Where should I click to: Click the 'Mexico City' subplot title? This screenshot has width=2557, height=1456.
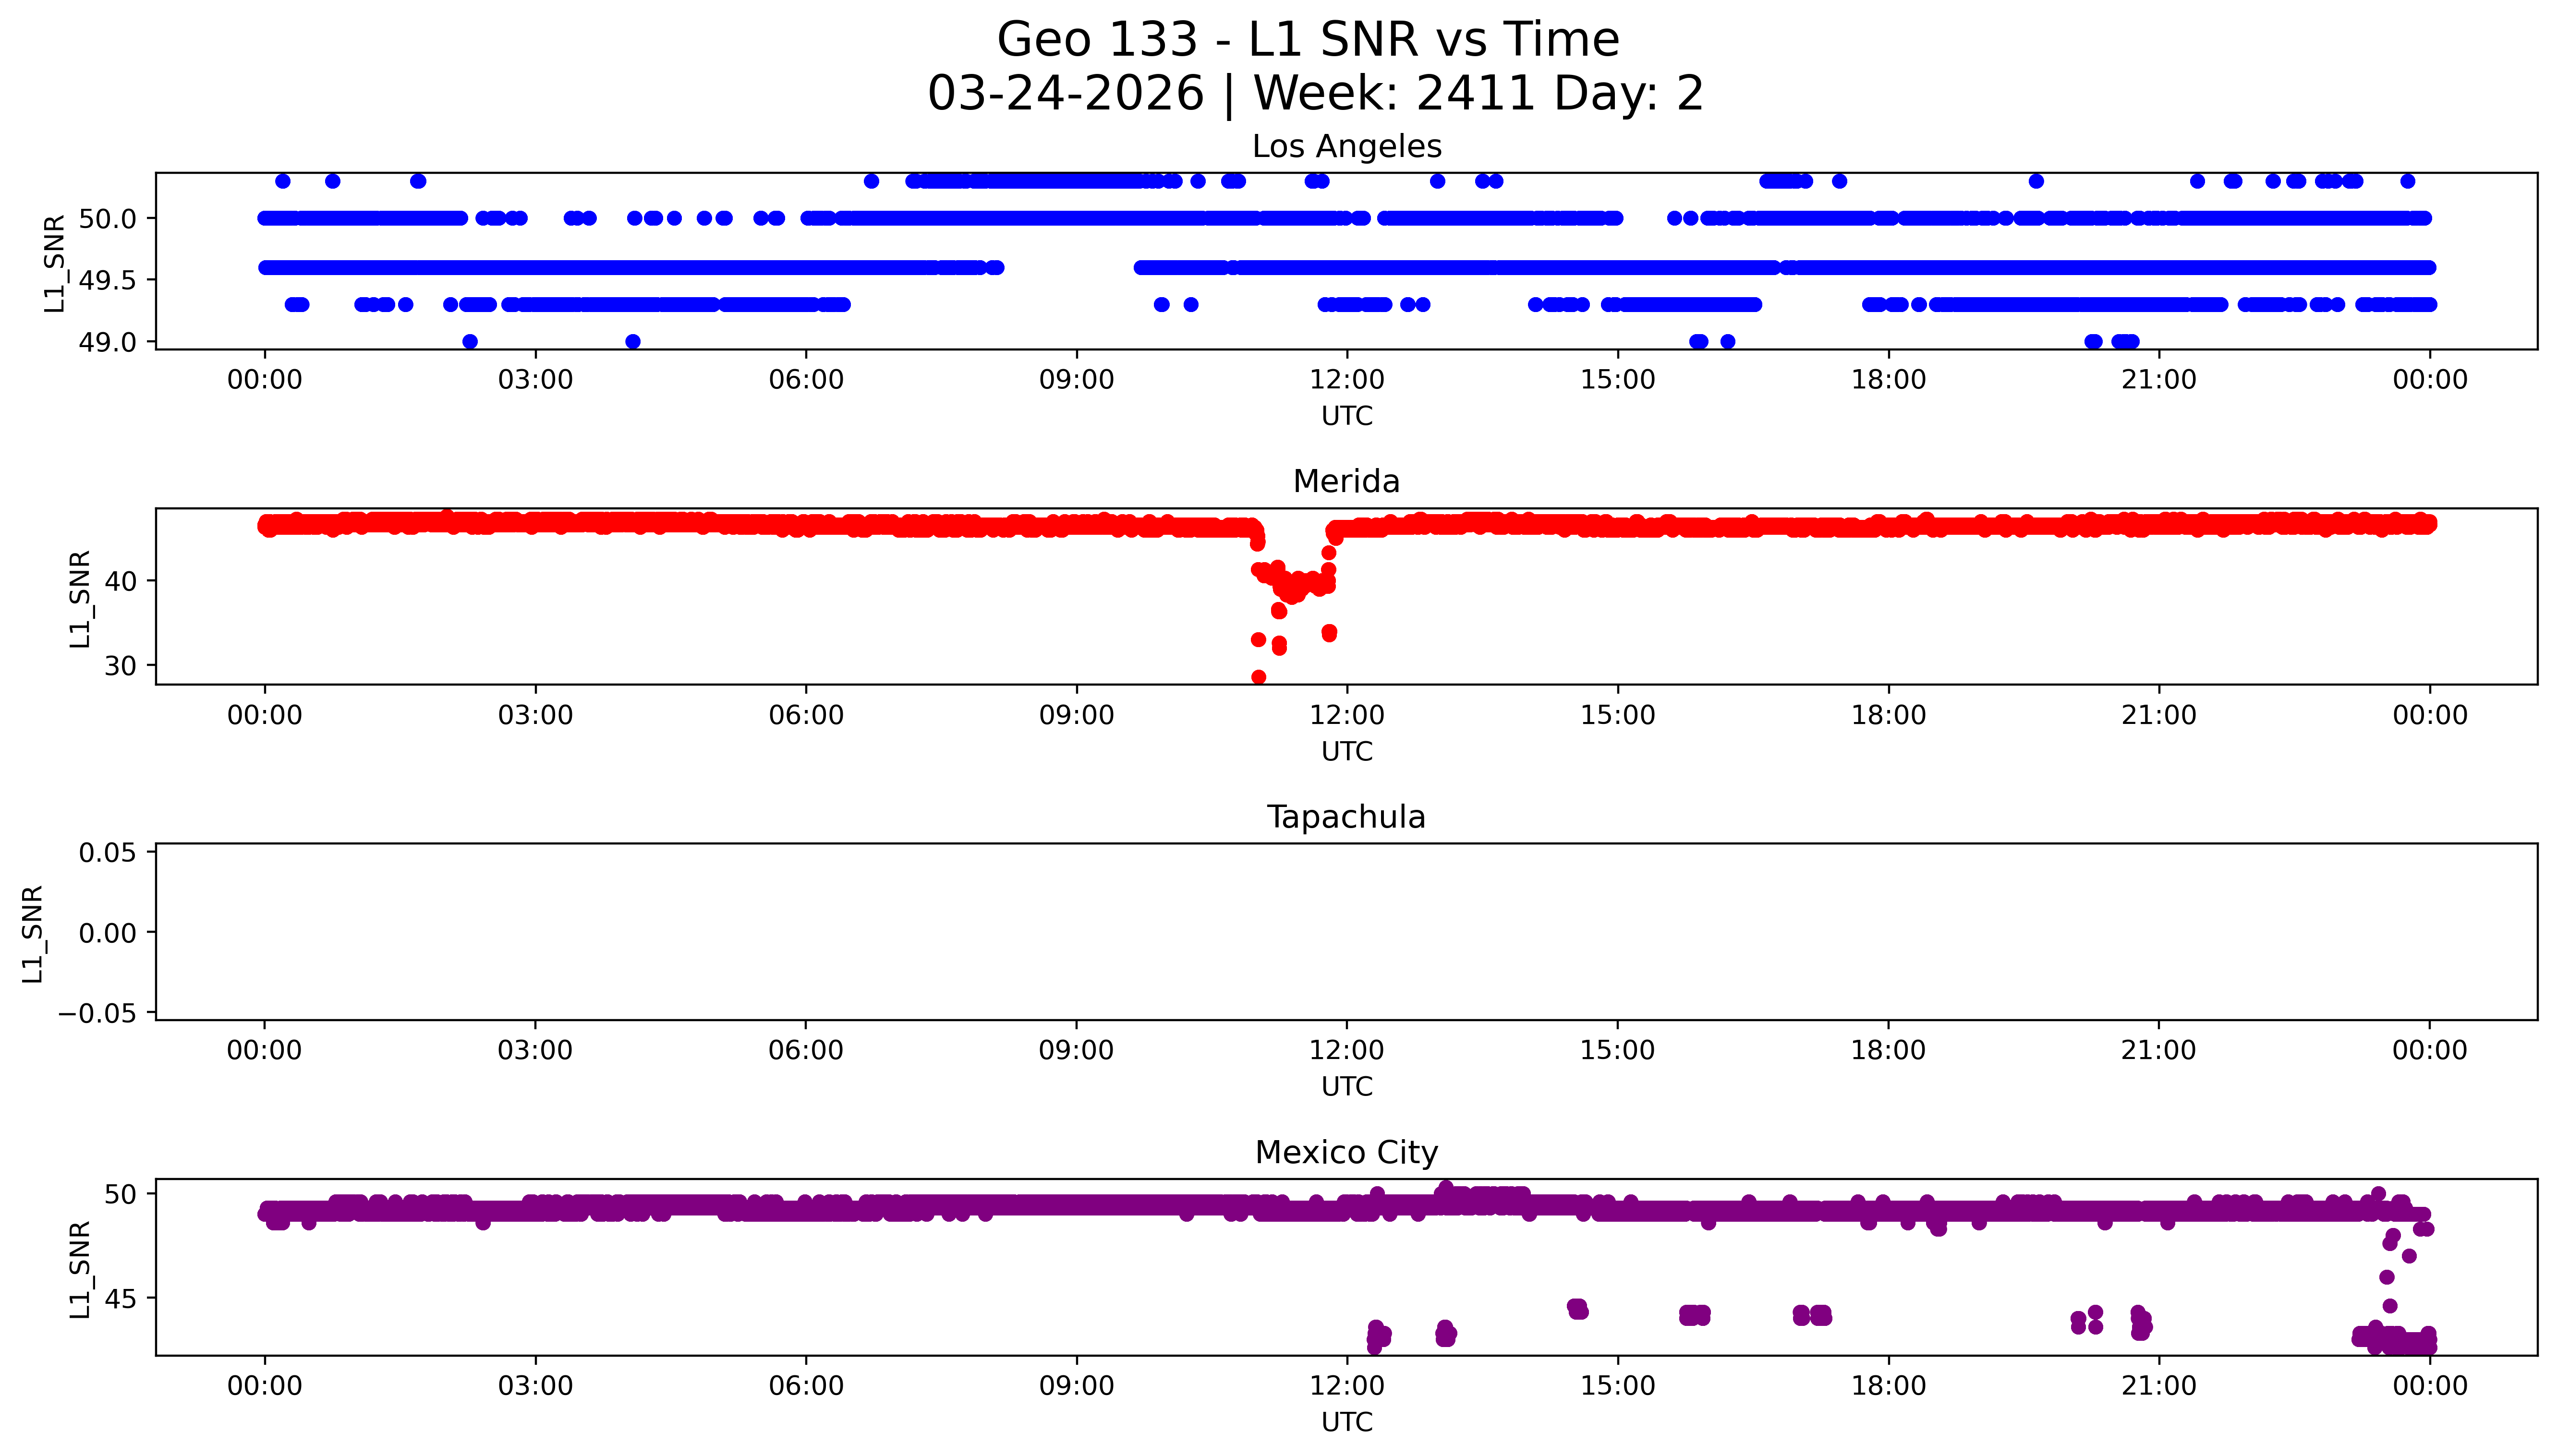[x=1346, y=1153]
